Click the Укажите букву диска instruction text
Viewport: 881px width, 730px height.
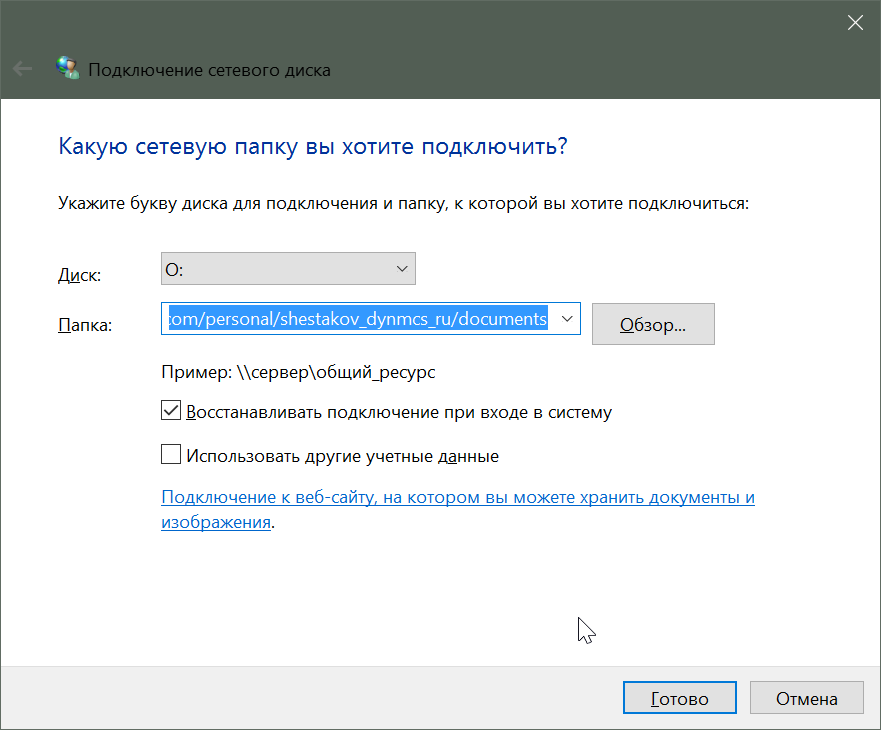[403, 203]
